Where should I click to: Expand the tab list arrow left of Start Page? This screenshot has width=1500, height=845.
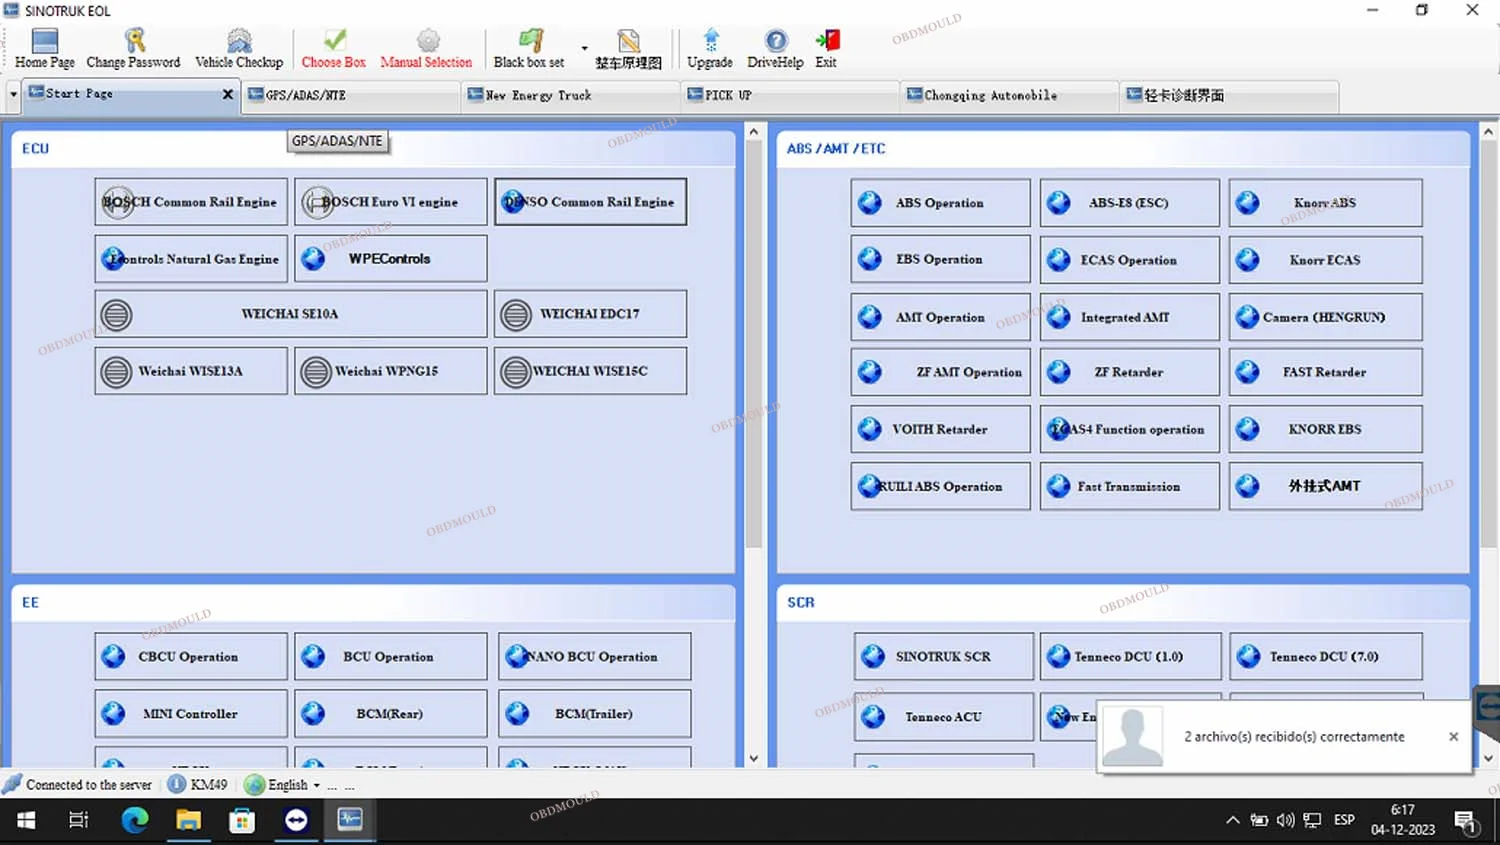[x=13, y=94]
